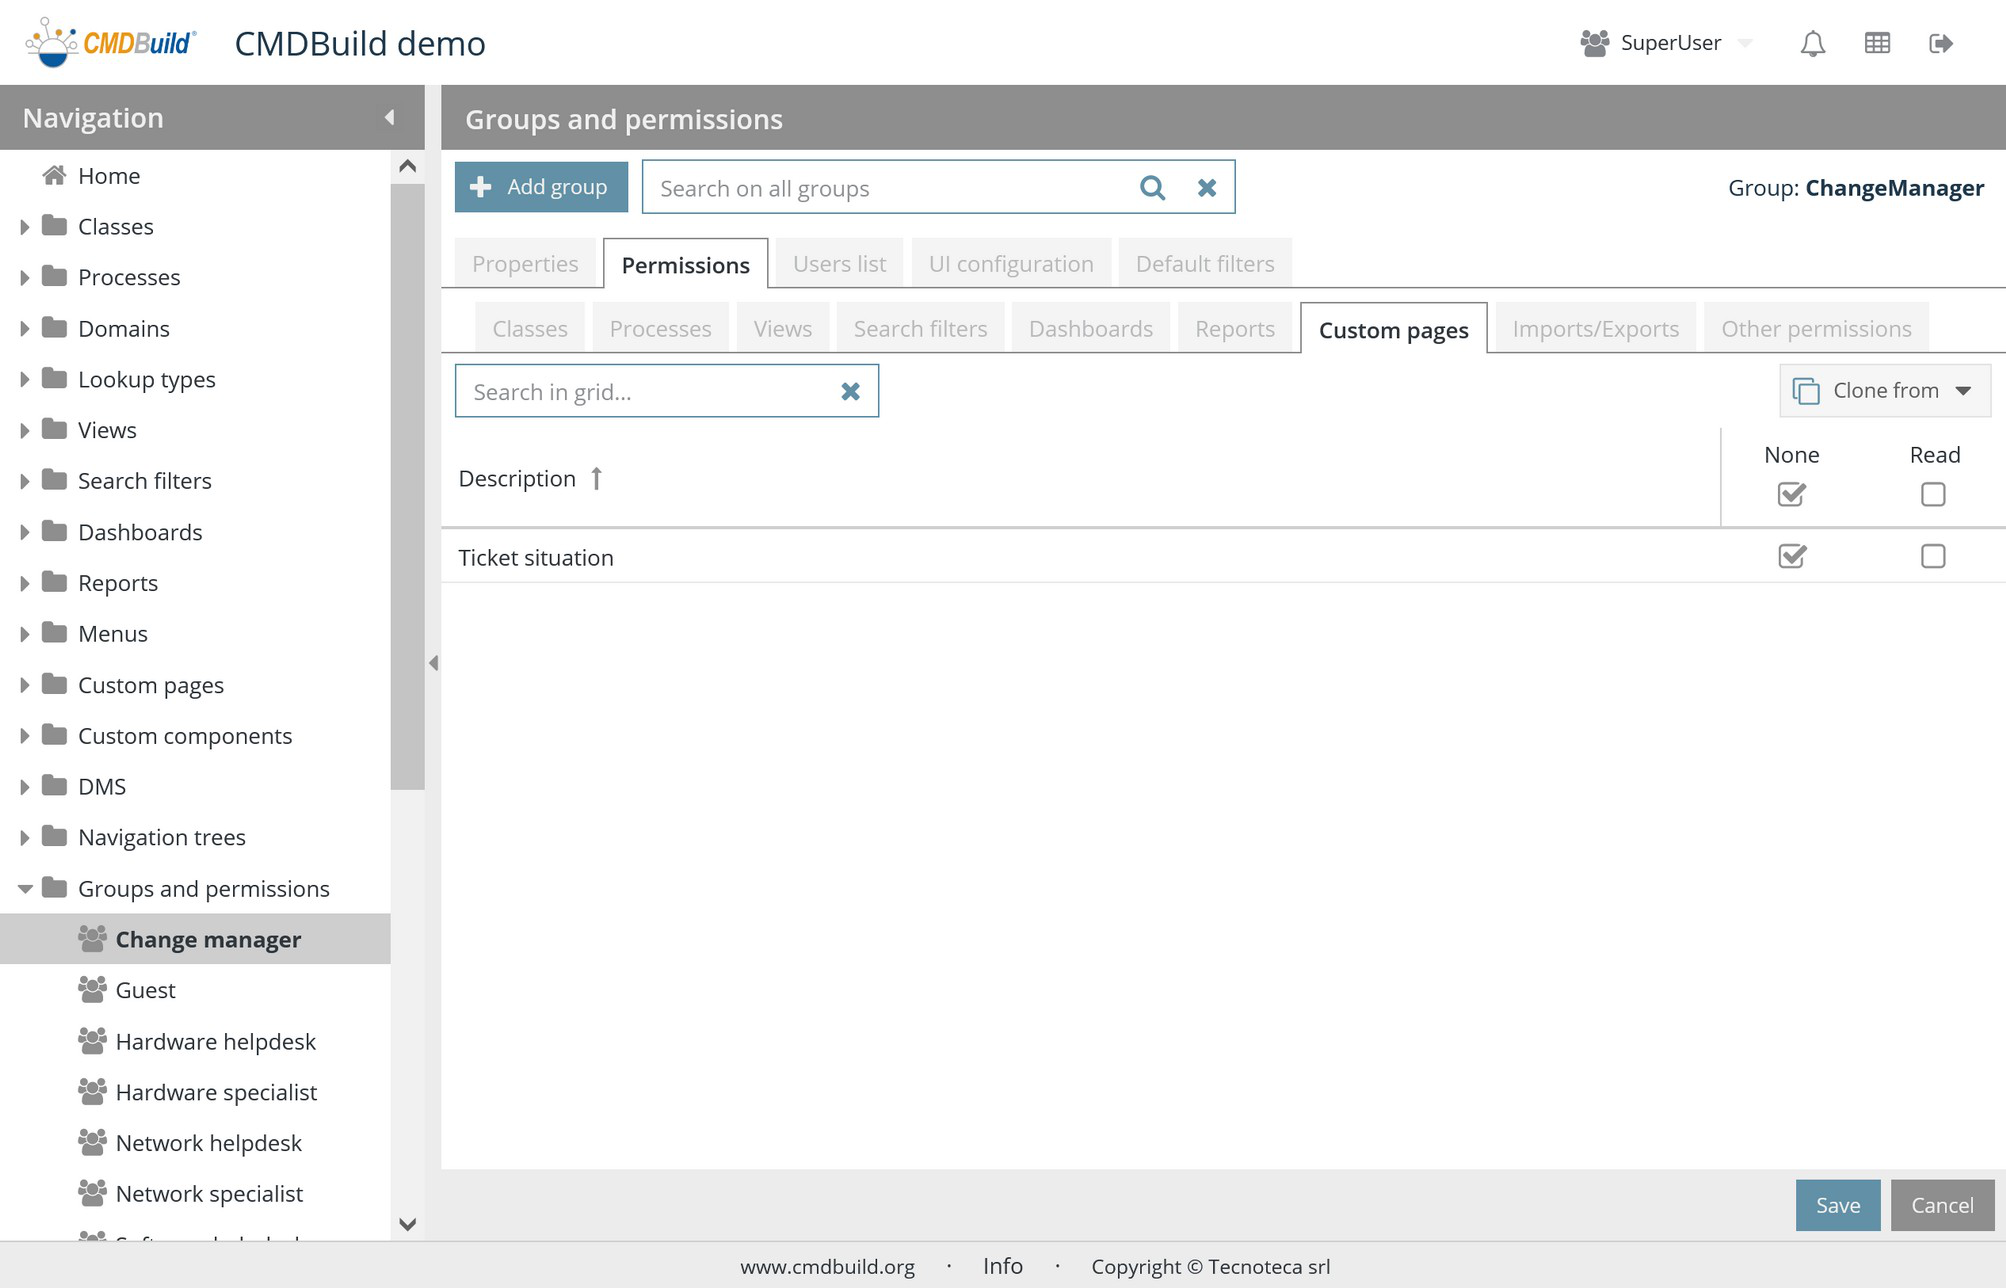This screenshot has height=1288, width=2006.
Task: Open the grid management icon in header
Action: coord(1877,43)
